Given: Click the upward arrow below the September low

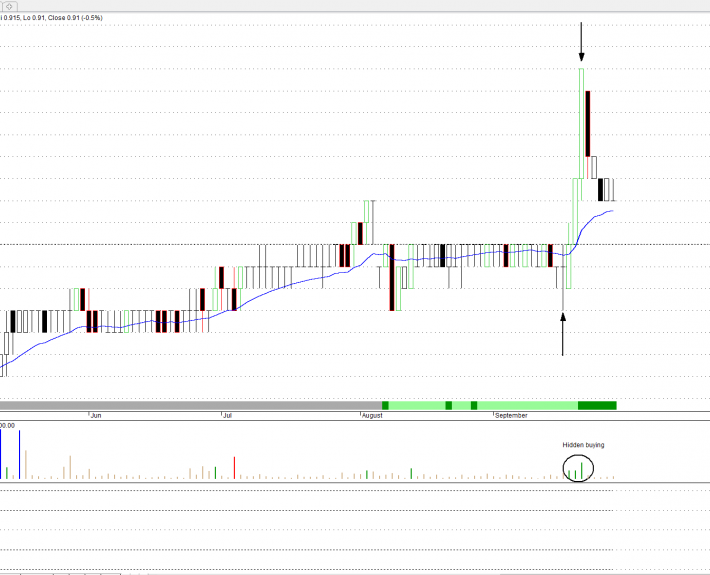Looking at the screenshot, I should coord(563,333).
